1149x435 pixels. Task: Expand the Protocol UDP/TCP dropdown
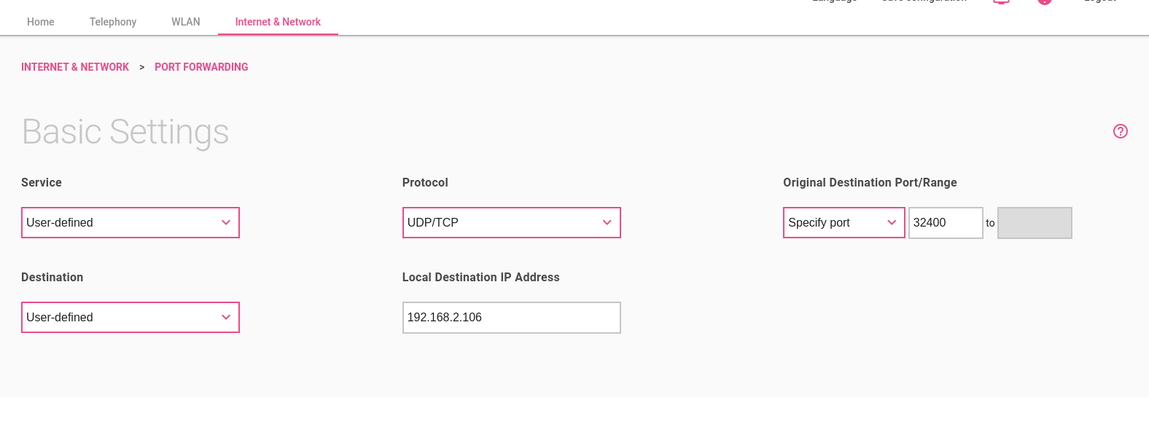(511, 223)
